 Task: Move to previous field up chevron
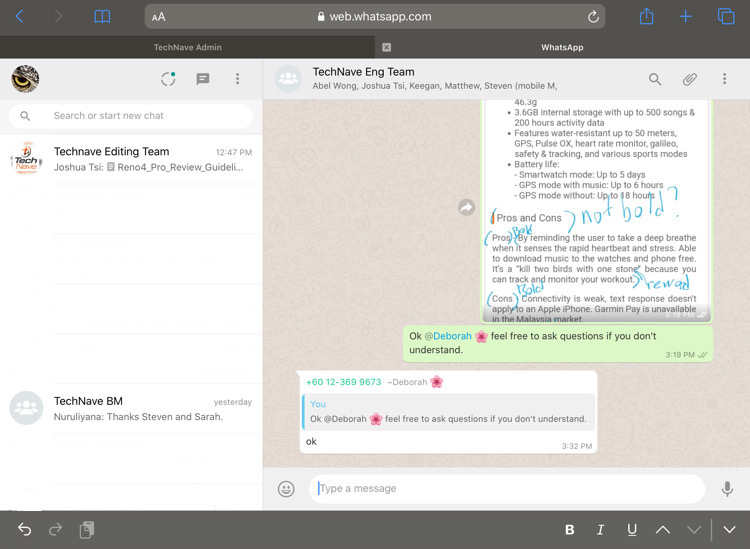coord(662,529)
